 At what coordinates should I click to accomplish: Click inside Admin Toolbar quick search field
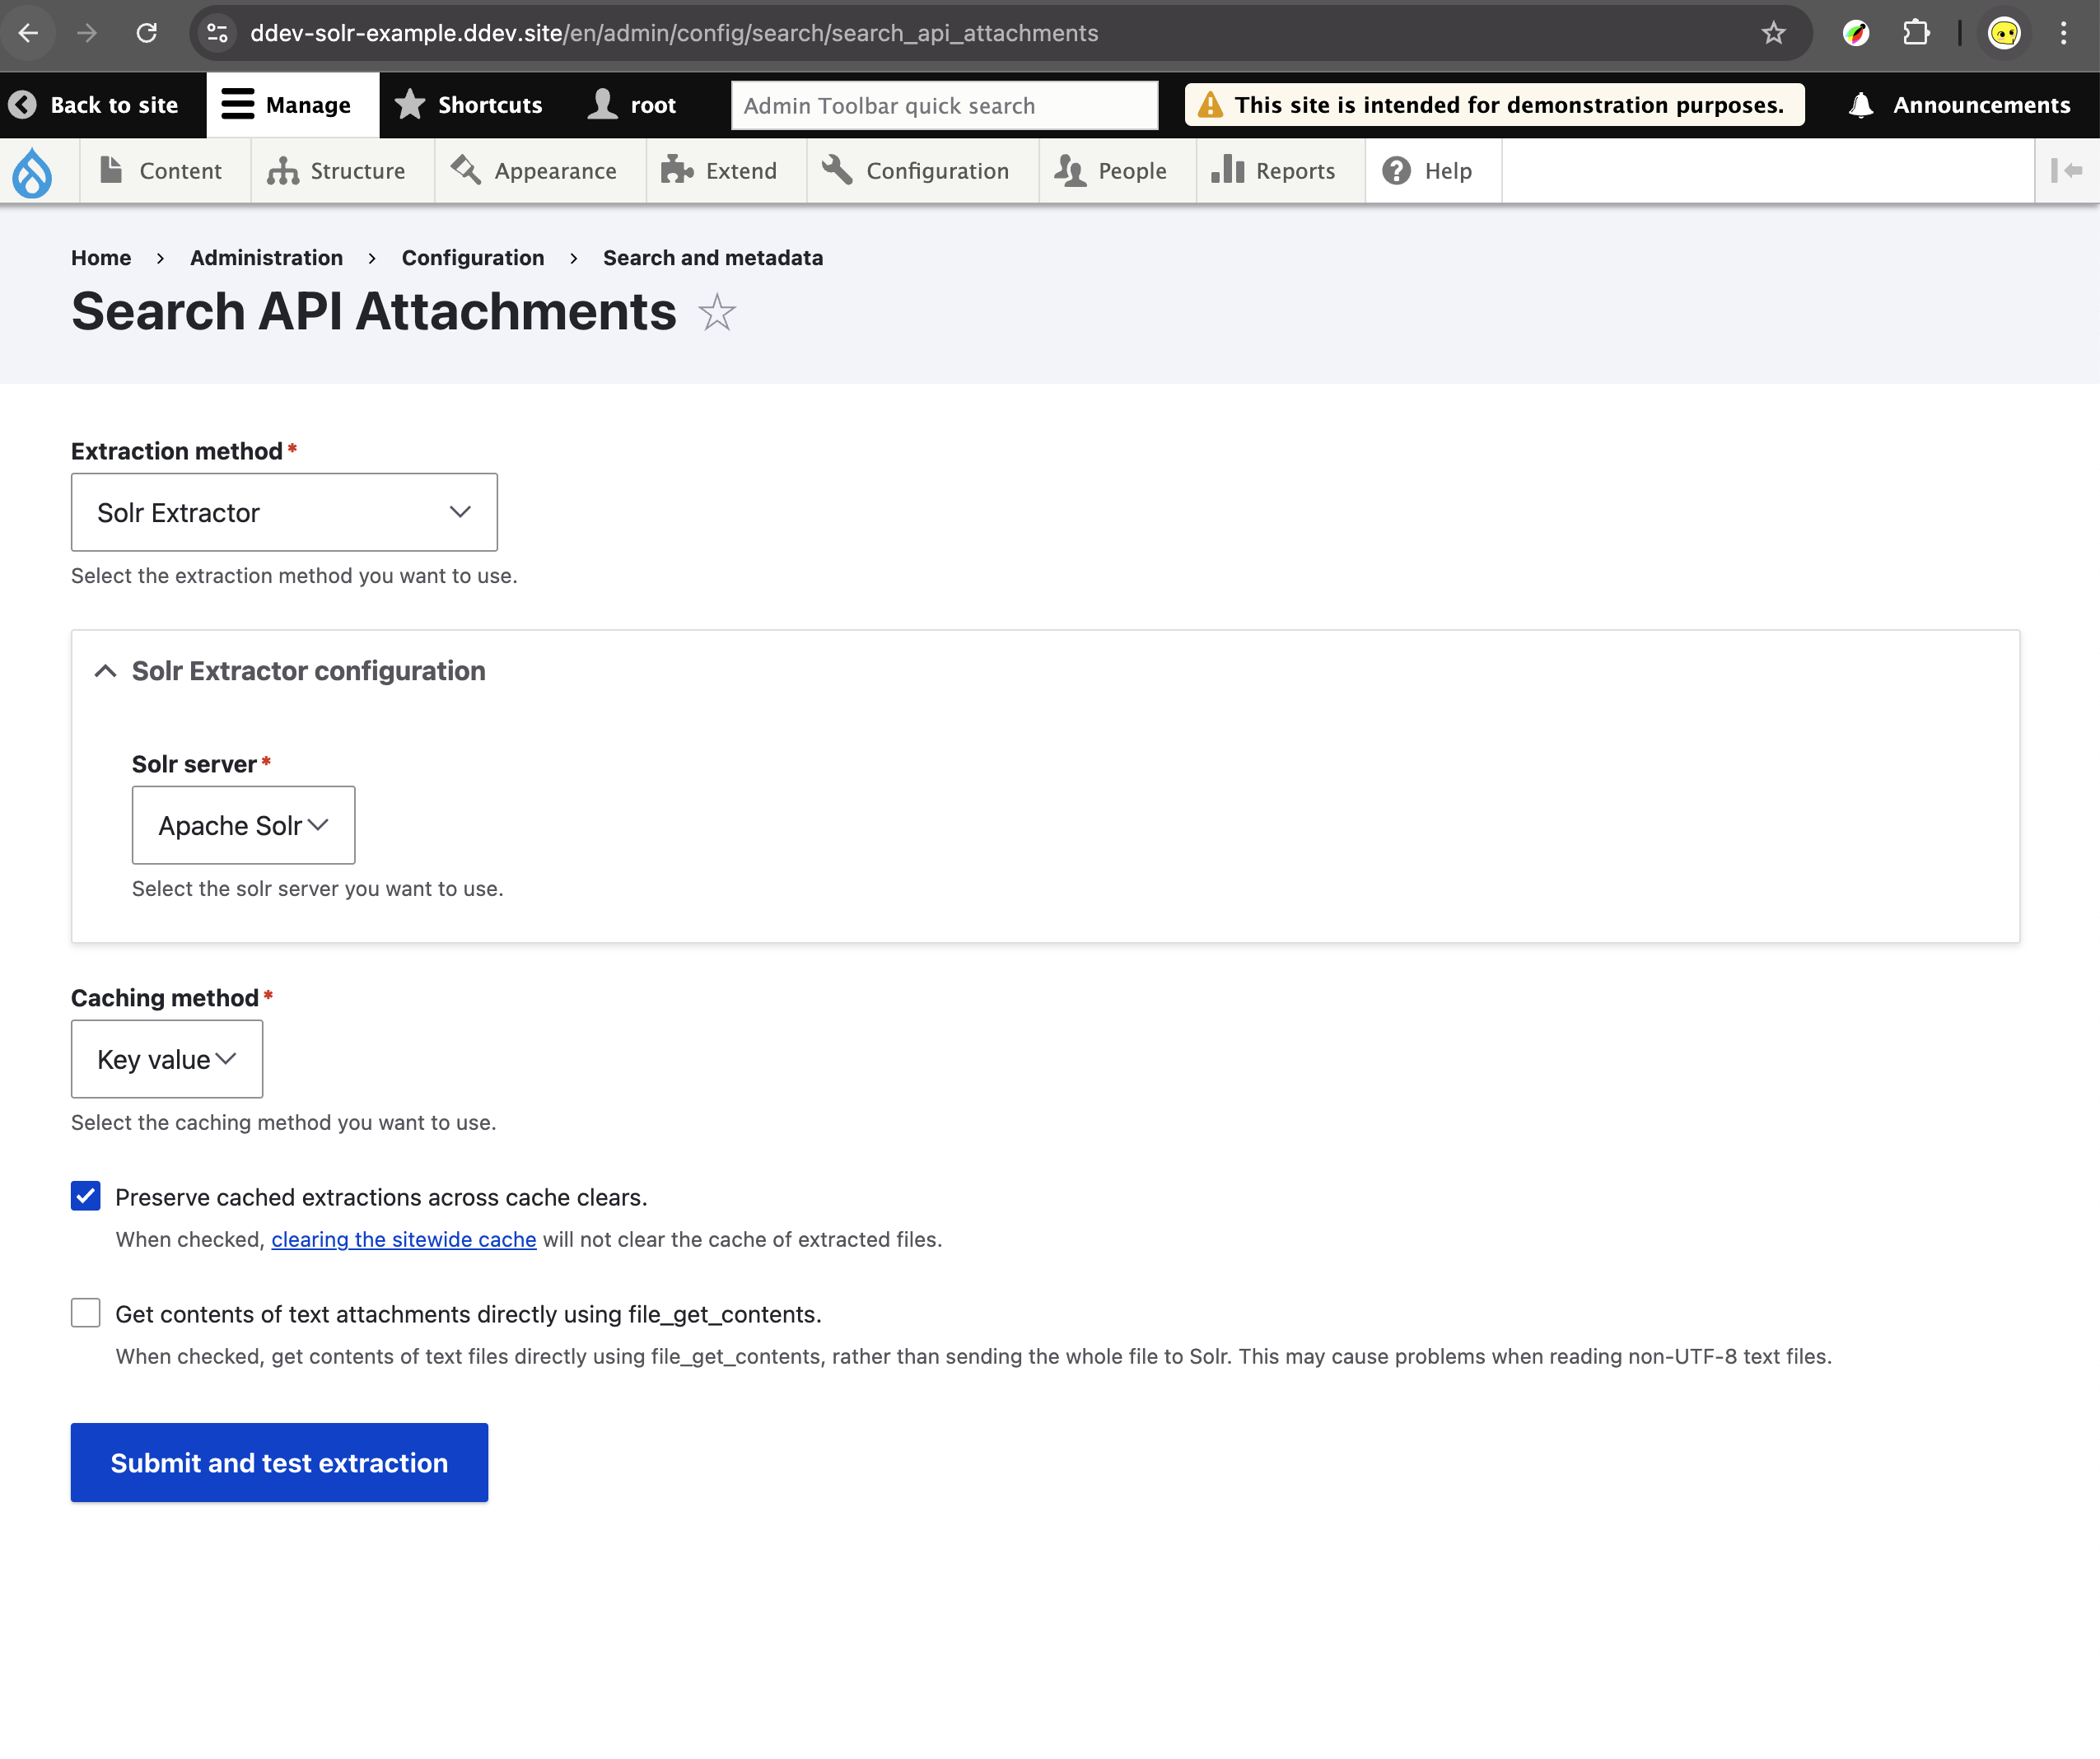point(944,106)
